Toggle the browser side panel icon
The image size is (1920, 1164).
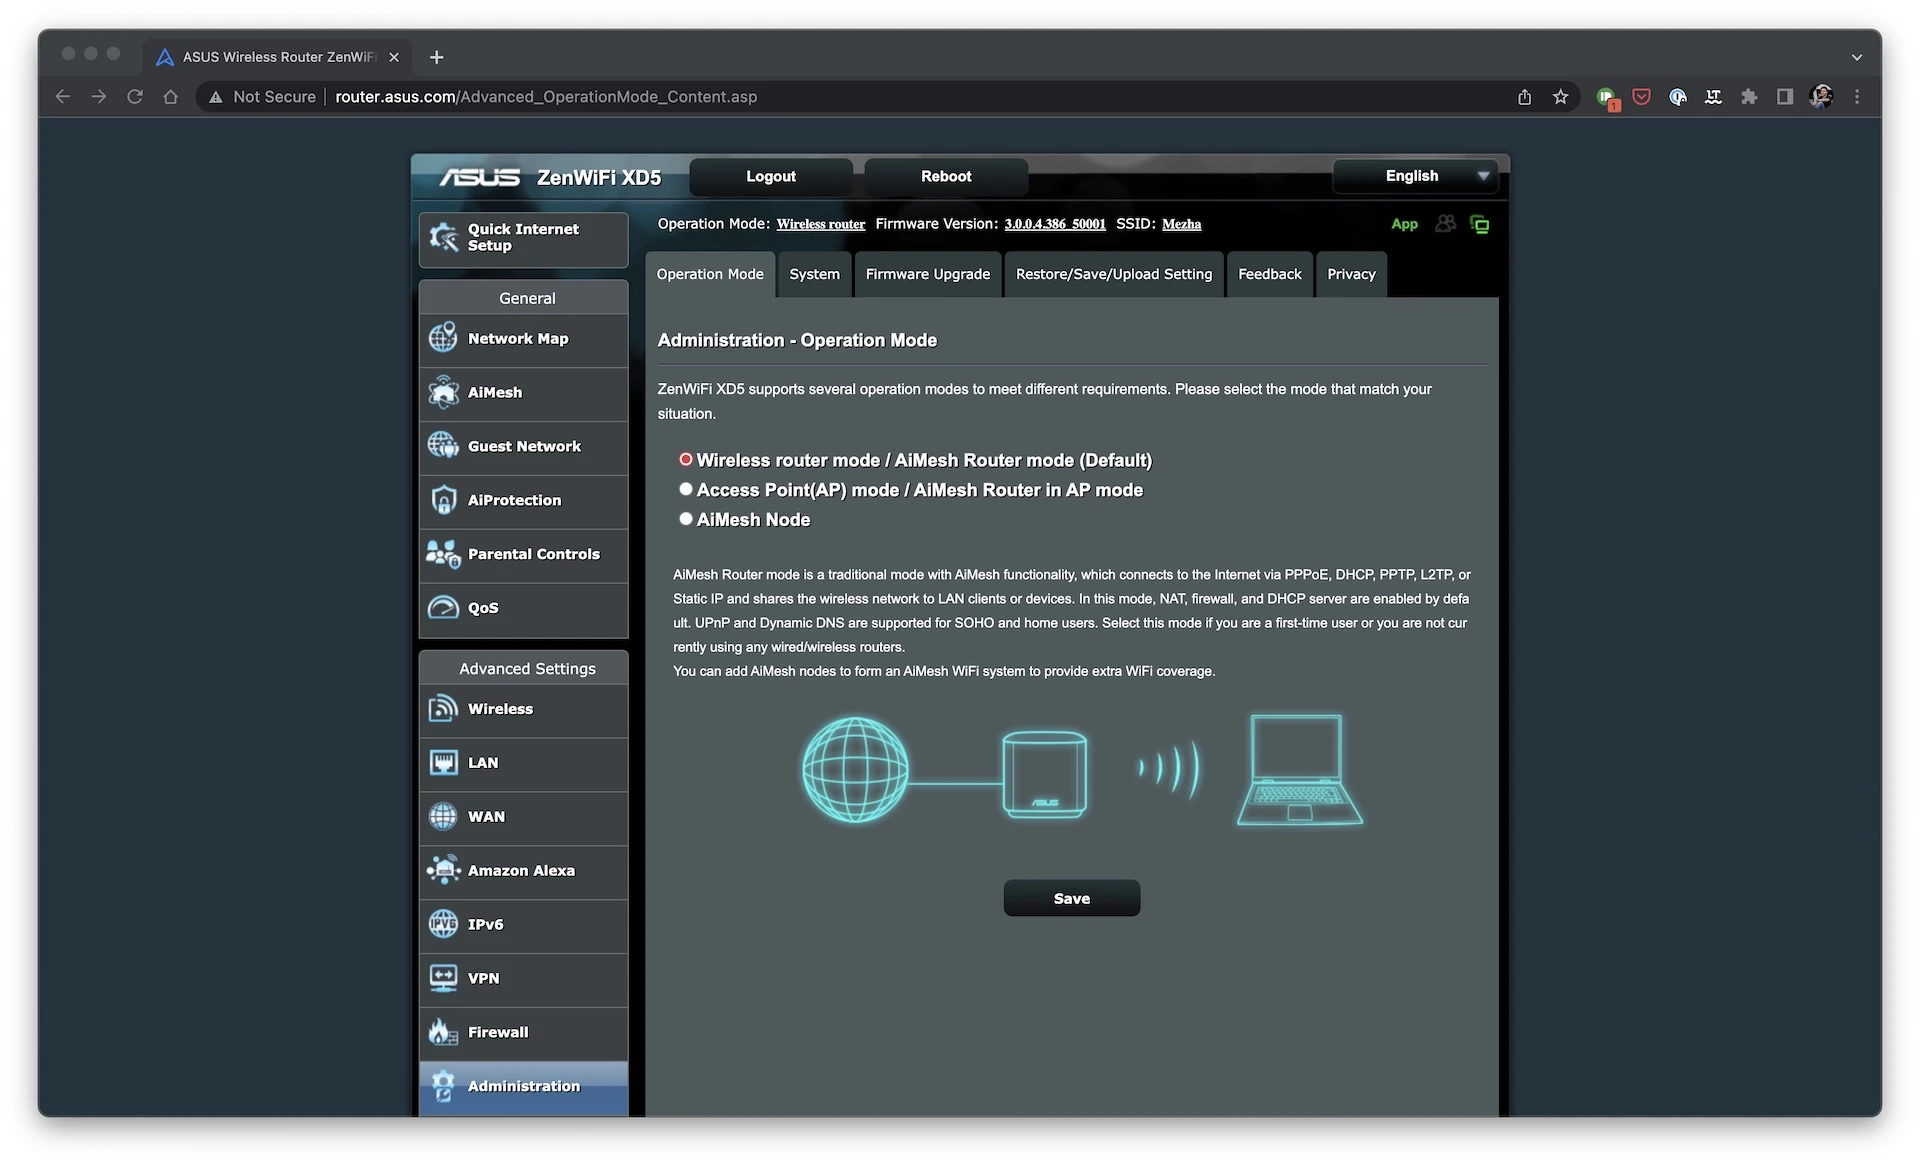pos(1785,97)
